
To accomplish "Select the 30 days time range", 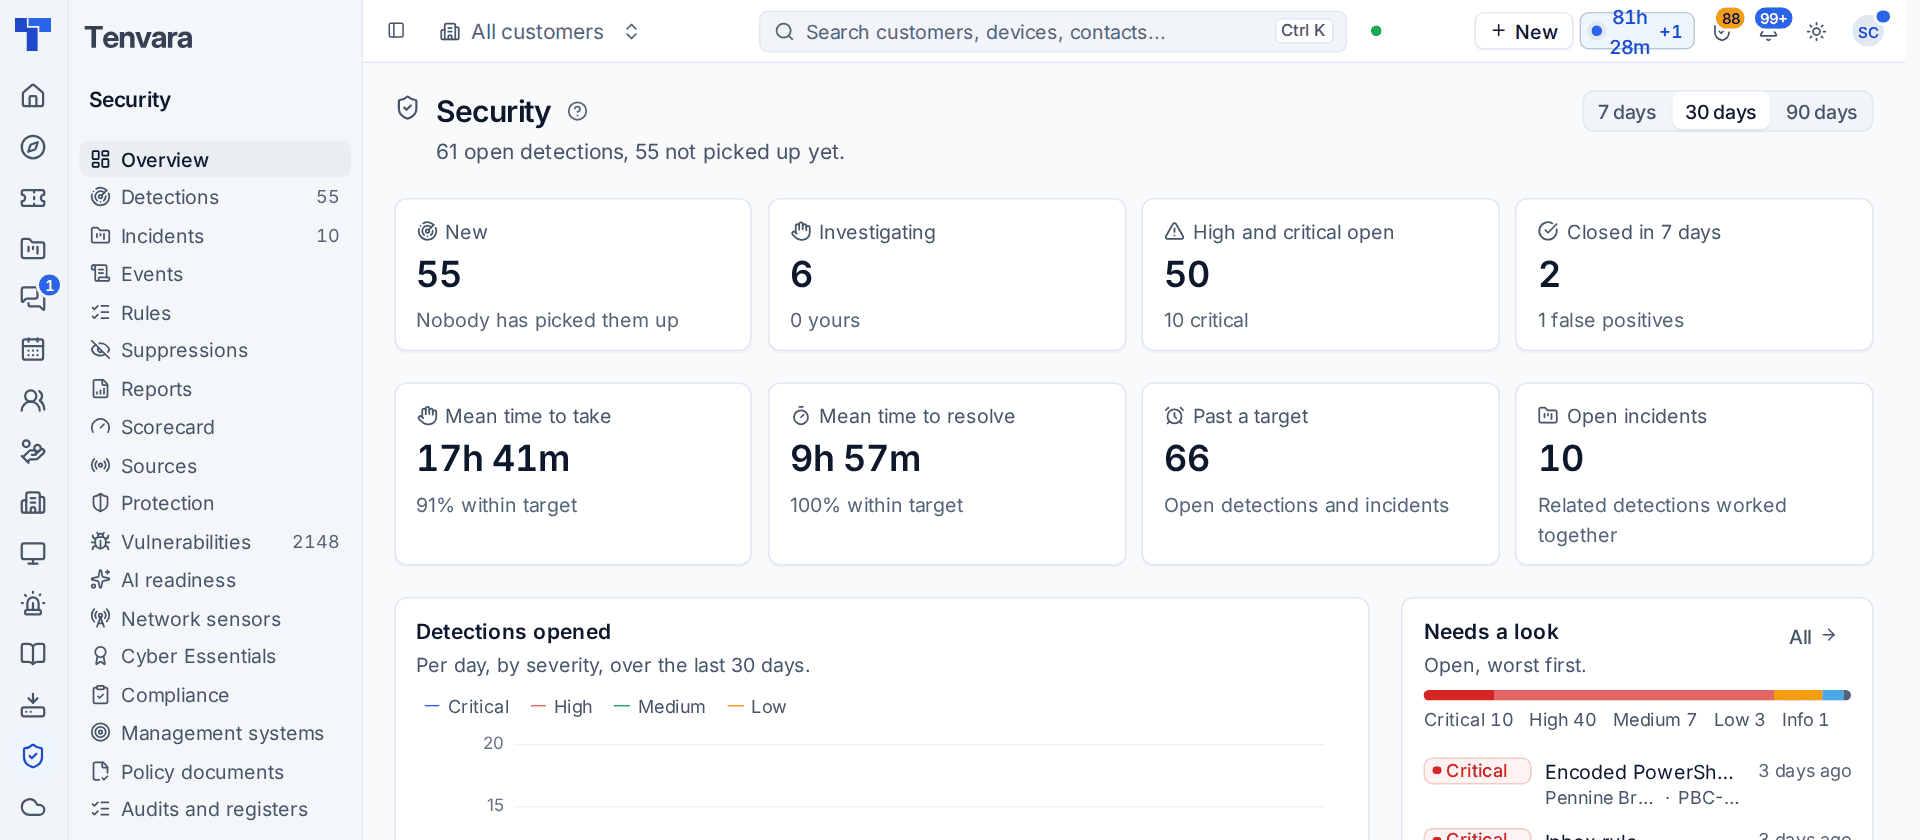I will click(x=1720, y=112).
